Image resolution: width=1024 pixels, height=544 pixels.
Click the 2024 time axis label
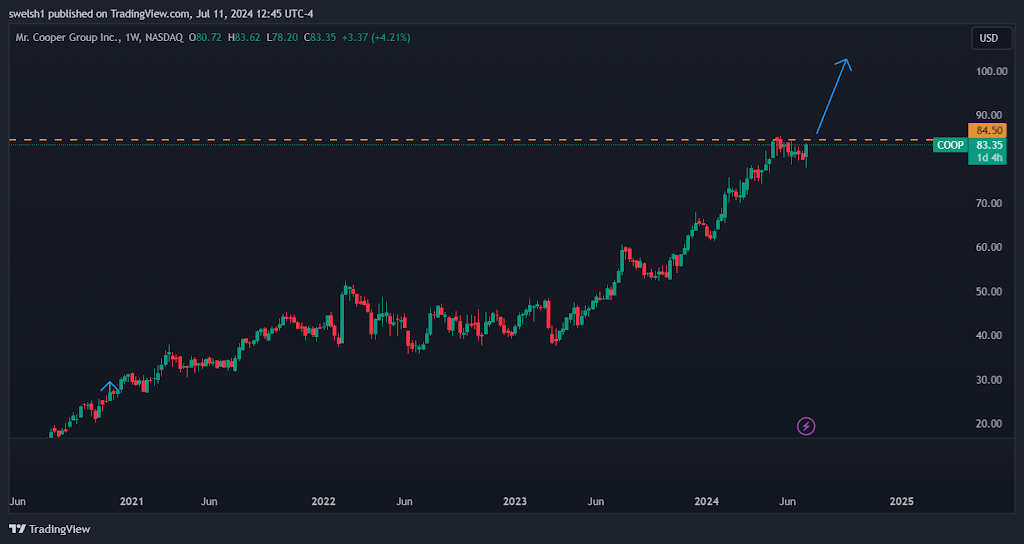707,502
